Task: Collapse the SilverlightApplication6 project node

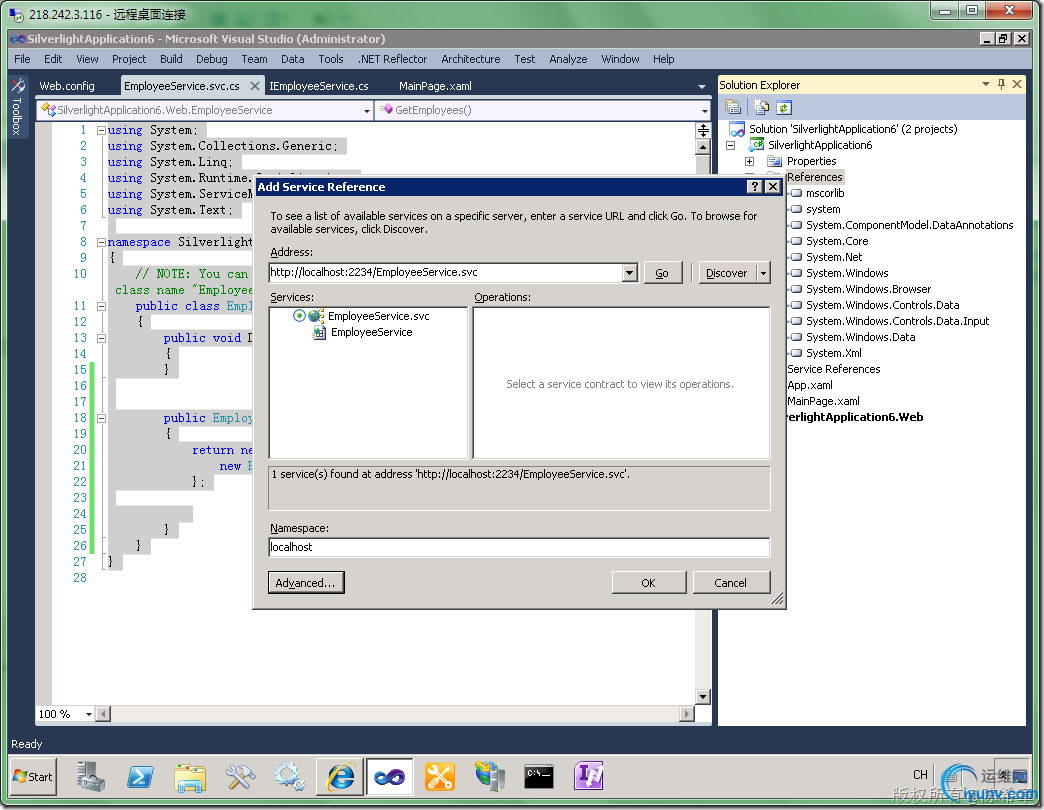Action: pyautogui.click(x=730, y=145)
